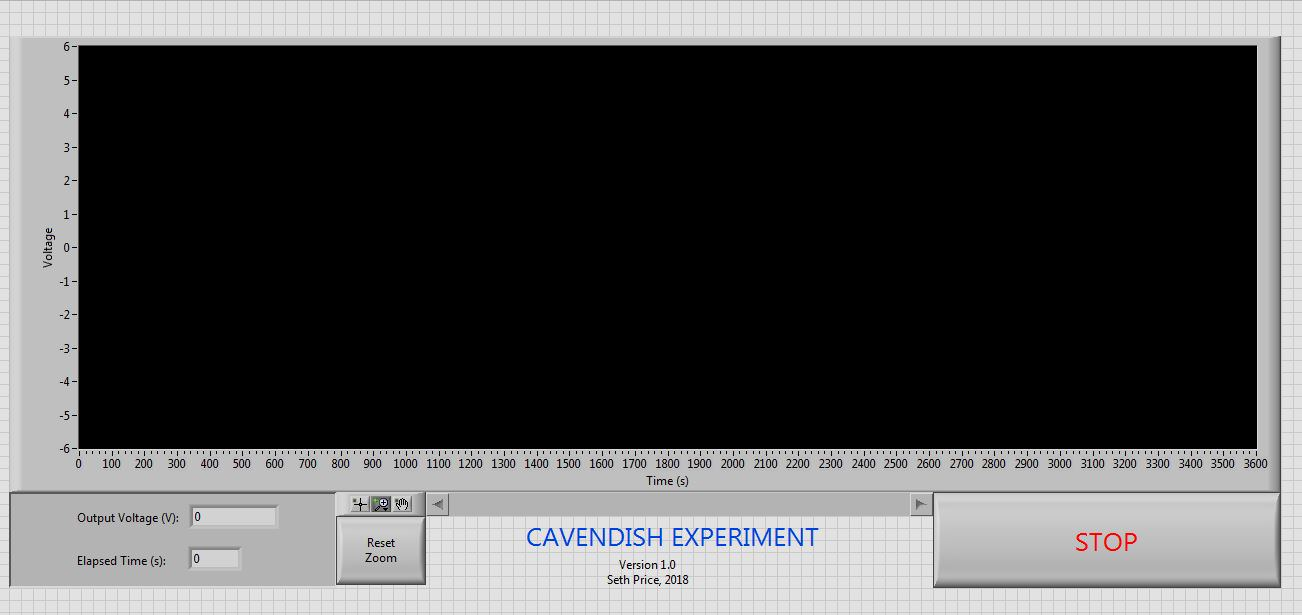Click the 3600 x-axis end value
1302x615 pixels.
coord(1256,464)
